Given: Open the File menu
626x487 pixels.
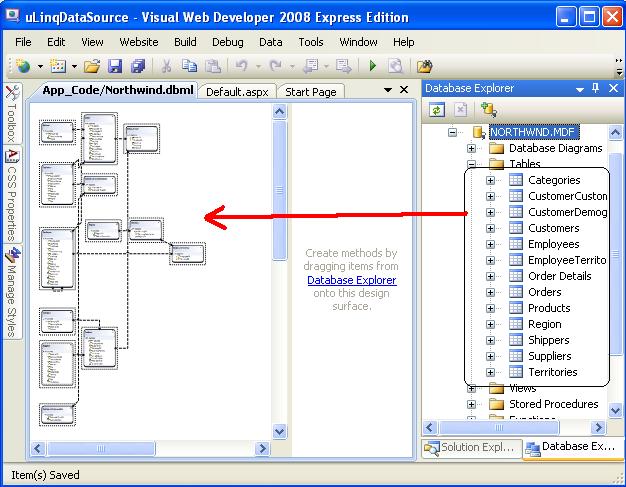Looking at the screenshot, I should point(23,42).
